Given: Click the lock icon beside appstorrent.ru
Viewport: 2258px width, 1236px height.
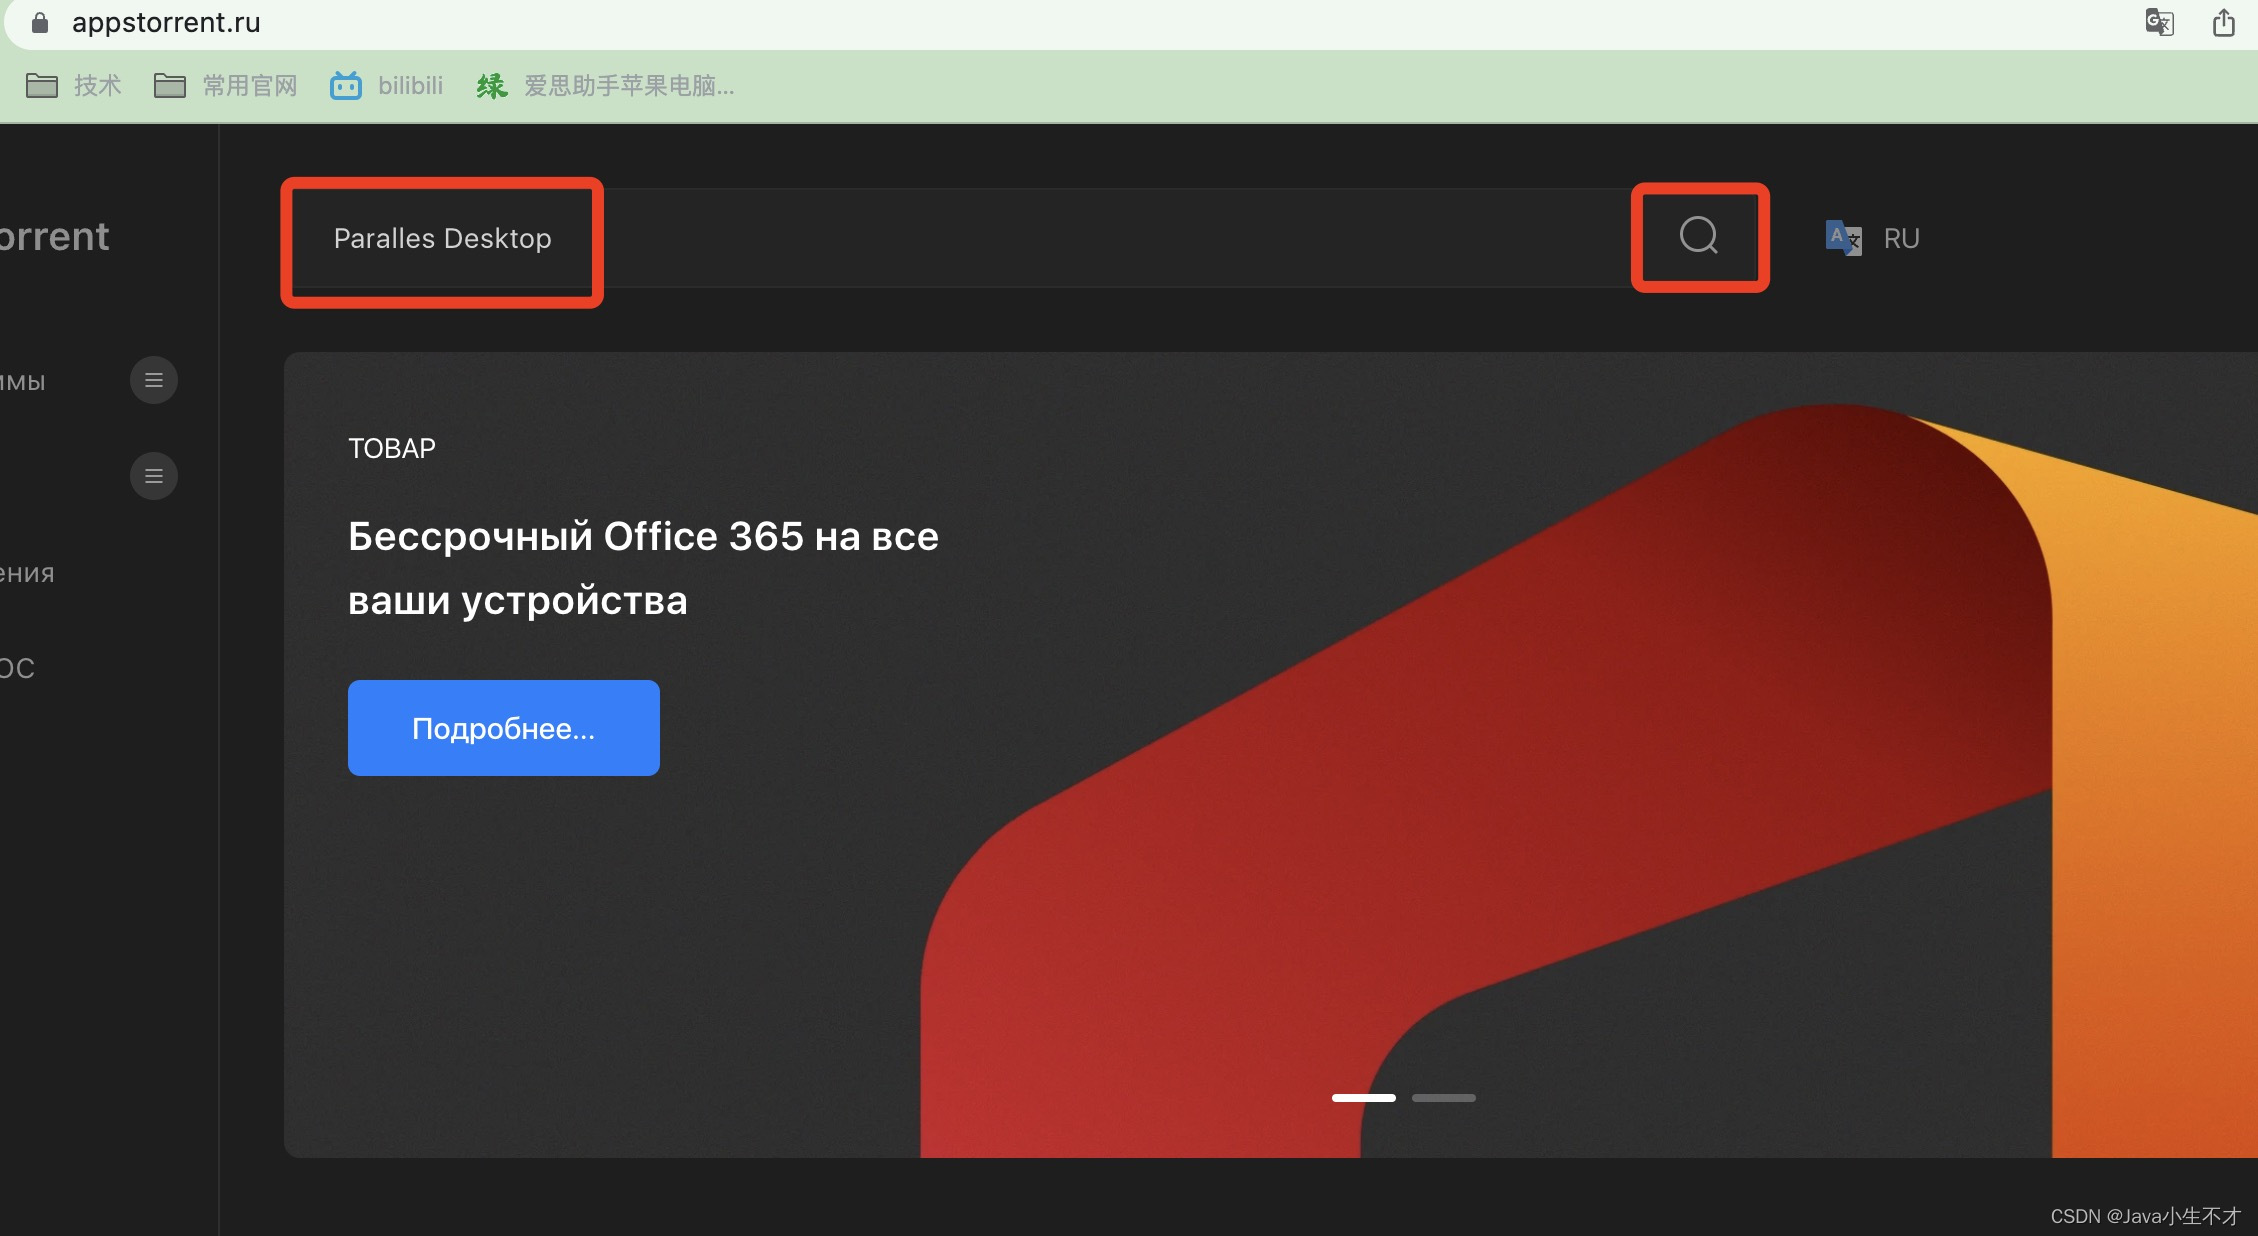Looking at the screenshot, I should tap(40, 22).
